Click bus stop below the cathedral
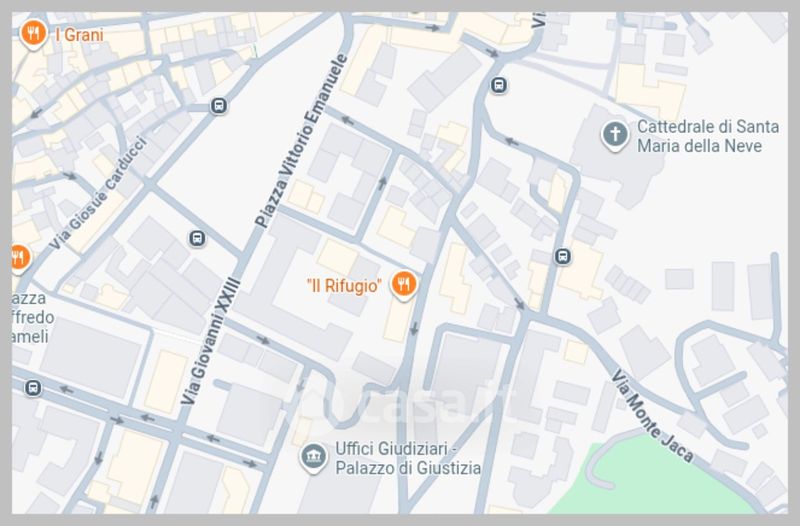Image resolution: width=800 pixels, height=526 pixels. pos(563,256)
